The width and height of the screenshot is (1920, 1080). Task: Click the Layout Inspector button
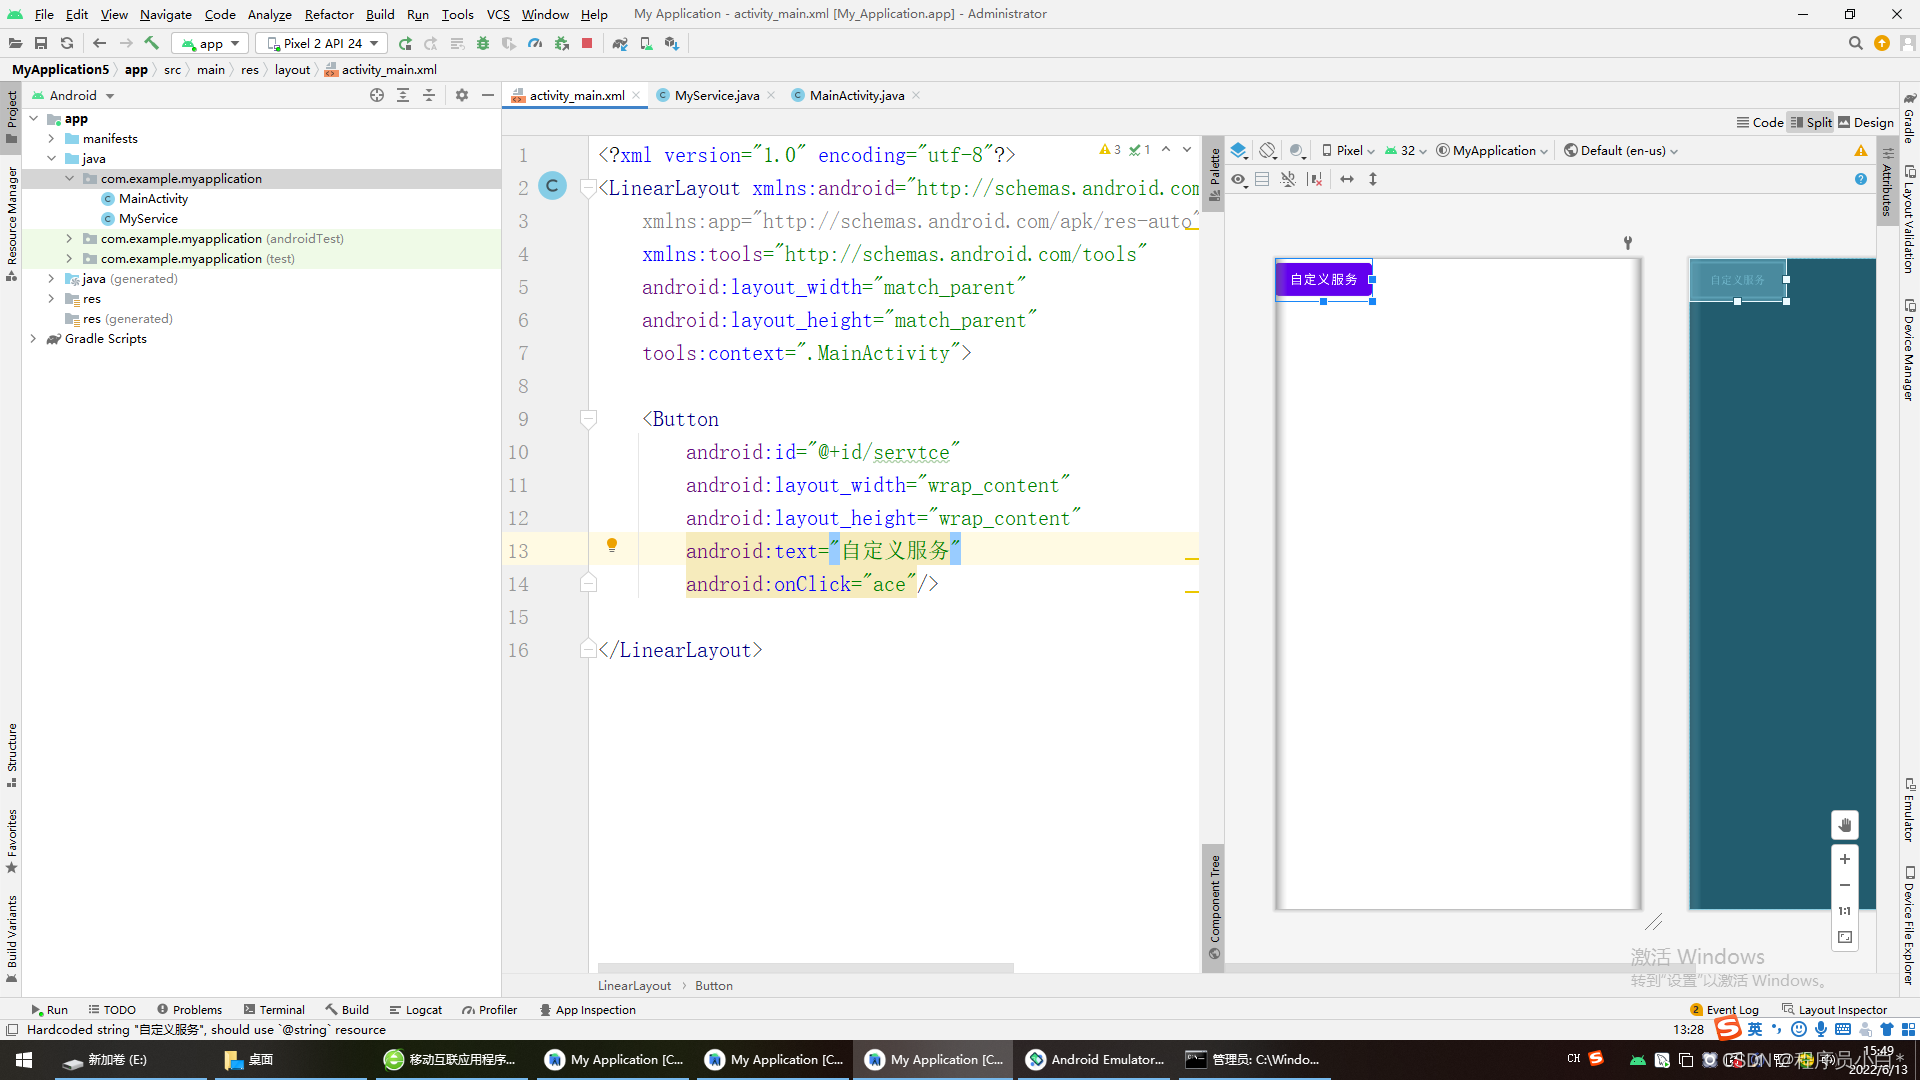coord(1834,1010)
